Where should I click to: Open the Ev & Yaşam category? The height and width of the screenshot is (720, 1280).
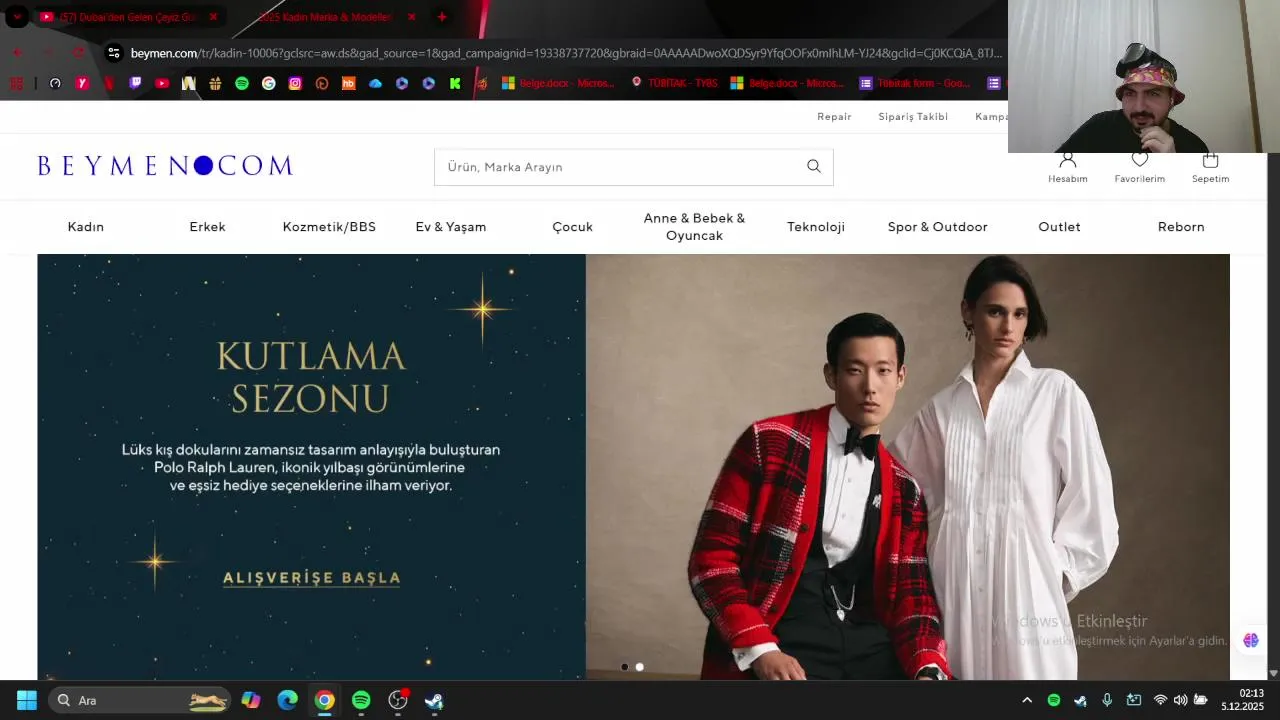[451, 227]
